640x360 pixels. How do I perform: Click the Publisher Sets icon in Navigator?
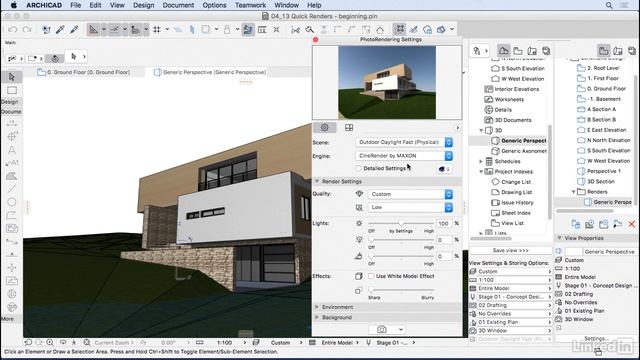coord(546,51)
